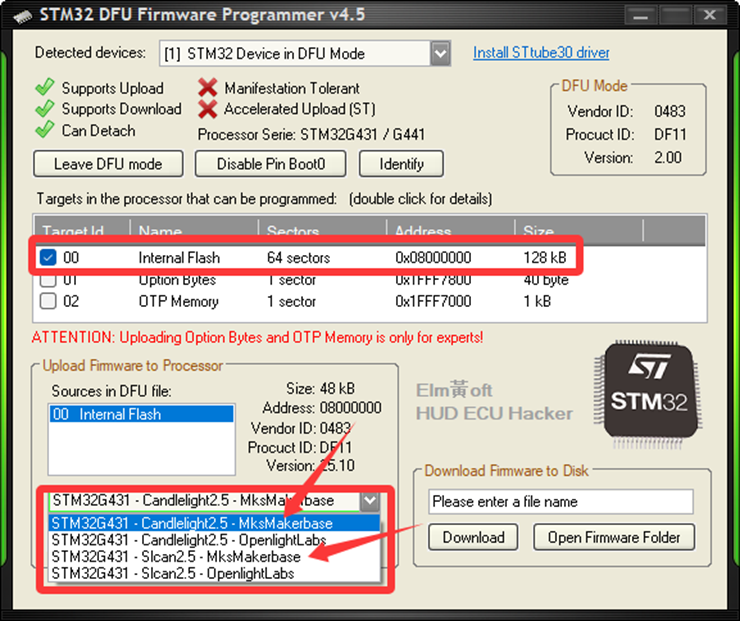Image resolution: width=740 pixels, height=621 pixels.
Task: Click the file name input field
Action: click(561, 501)
